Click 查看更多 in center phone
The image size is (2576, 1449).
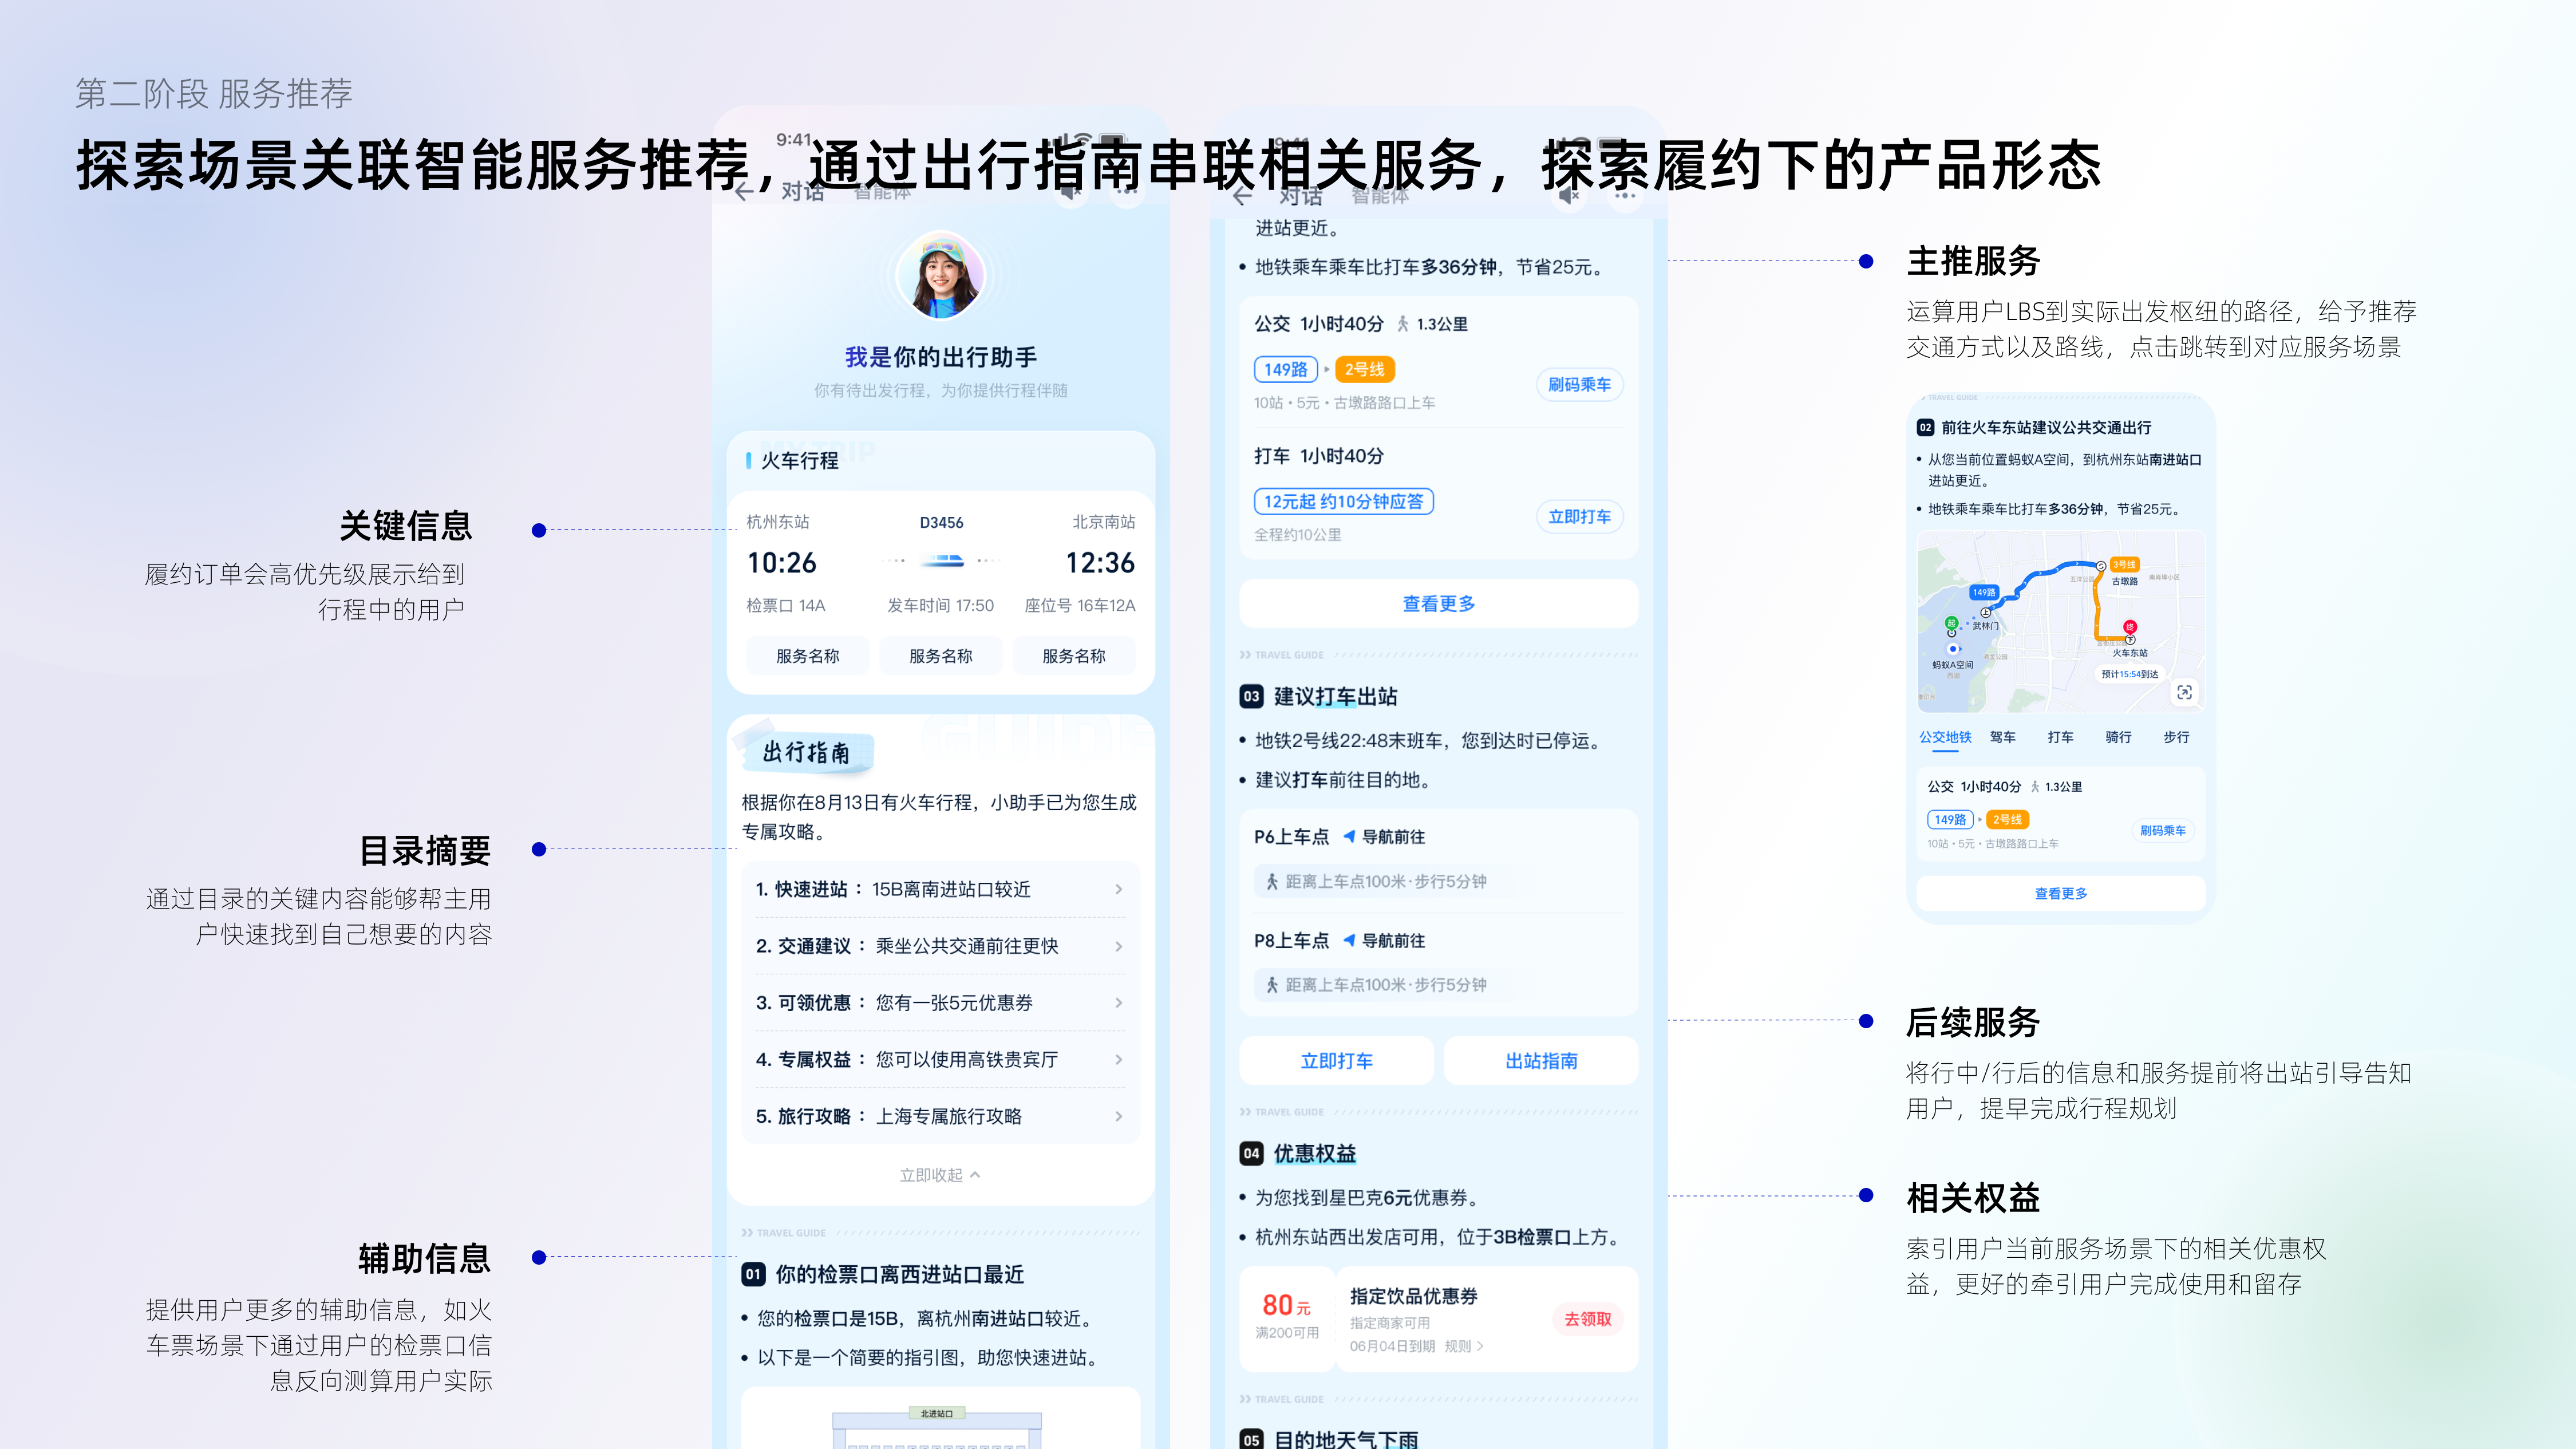tap(1438, 604)
